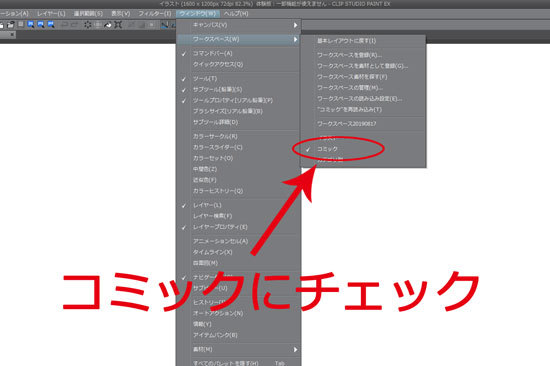550x366 pixels.
Task: Expand the ワークスペース(W) submenu
Action: (x=239, y=39)
